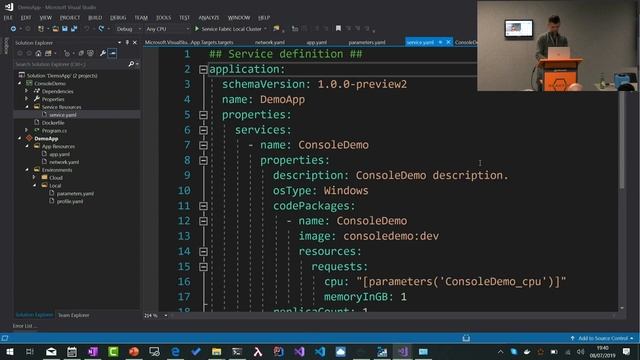Click the bookmark toolbar icon

[338, 29]
